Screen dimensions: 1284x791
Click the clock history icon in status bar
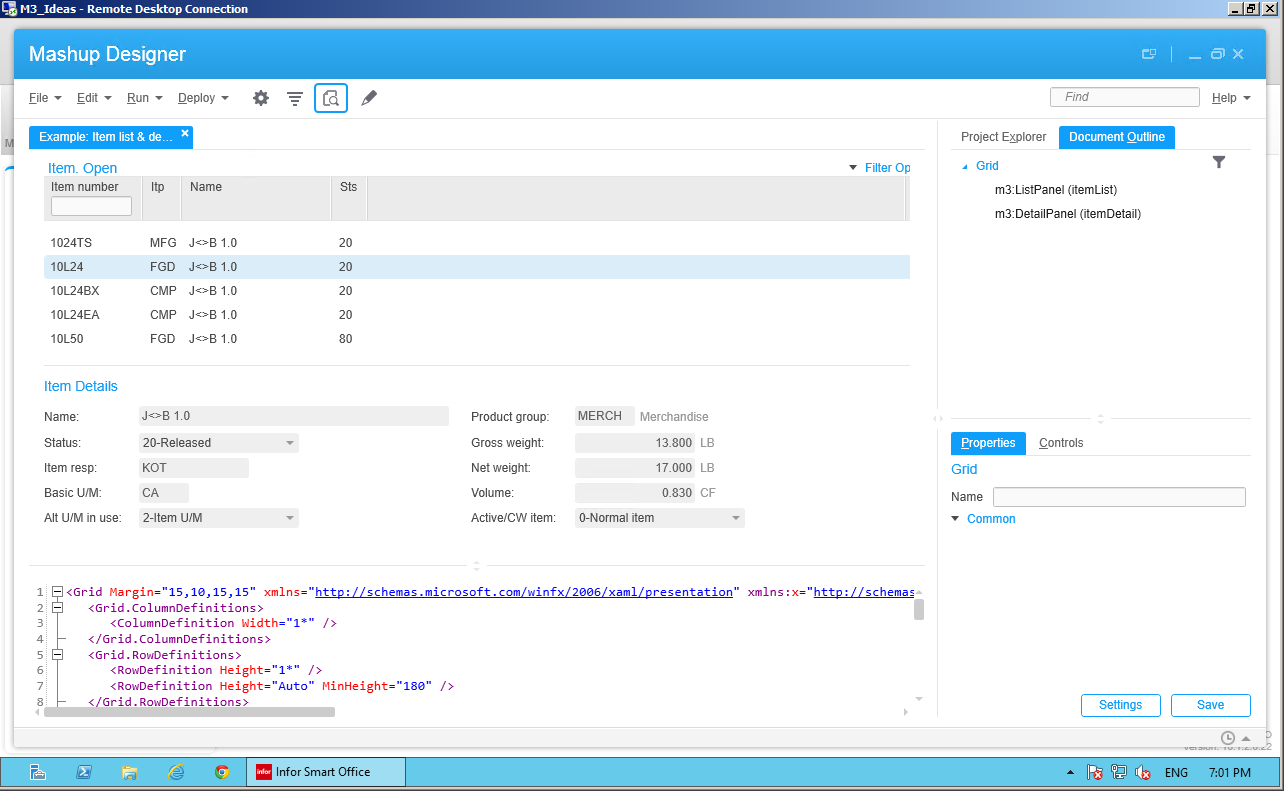click(x=1227, y=738)
